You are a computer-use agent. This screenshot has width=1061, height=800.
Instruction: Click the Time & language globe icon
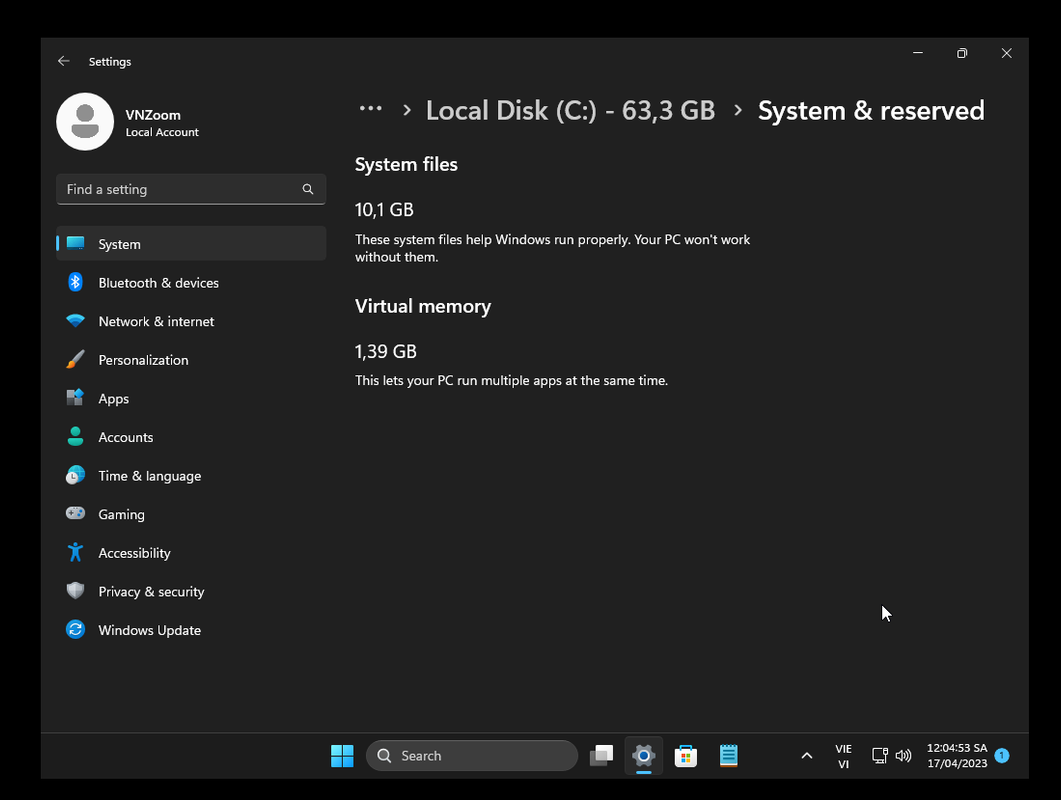[76, 475]
